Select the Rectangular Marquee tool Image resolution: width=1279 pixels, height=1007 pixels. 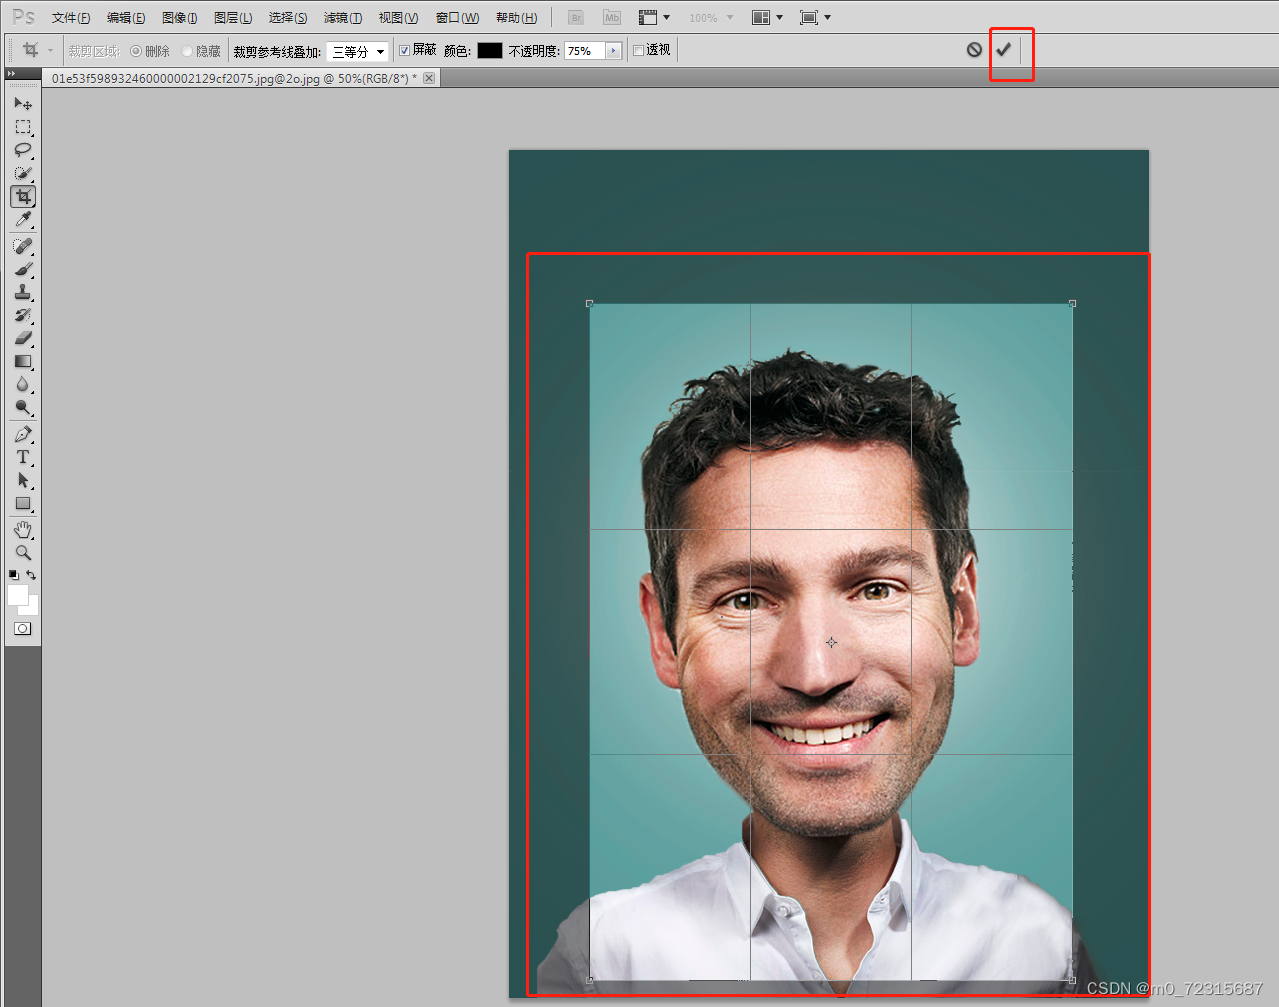(23, 127)
